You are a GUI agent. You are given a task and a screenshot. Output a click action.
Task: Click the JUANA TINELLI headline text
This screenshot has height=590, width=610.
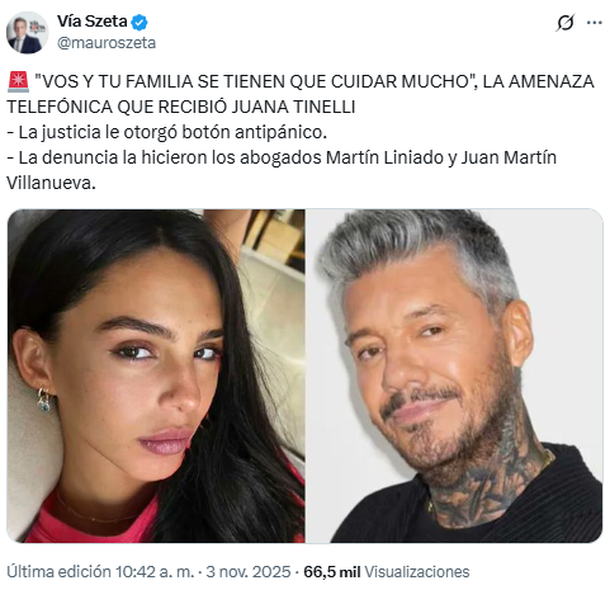pyautogui.click(x=293, y=107)
